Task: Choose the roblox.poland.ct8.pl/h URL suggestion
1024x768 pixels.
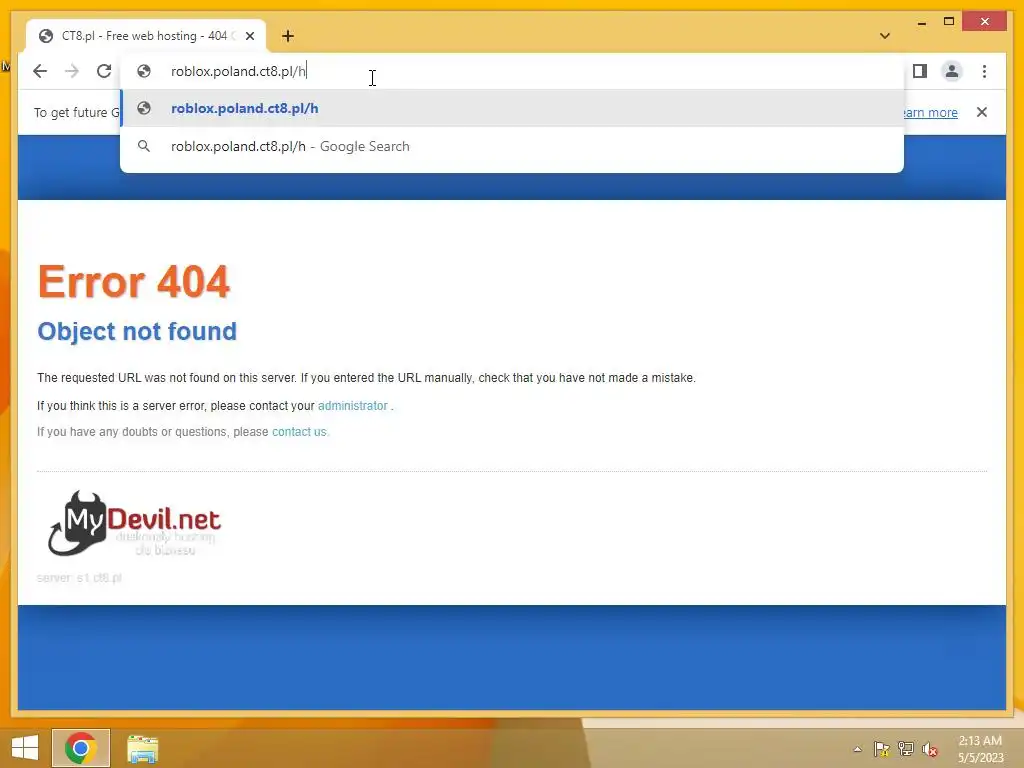Action: point(512,108)
